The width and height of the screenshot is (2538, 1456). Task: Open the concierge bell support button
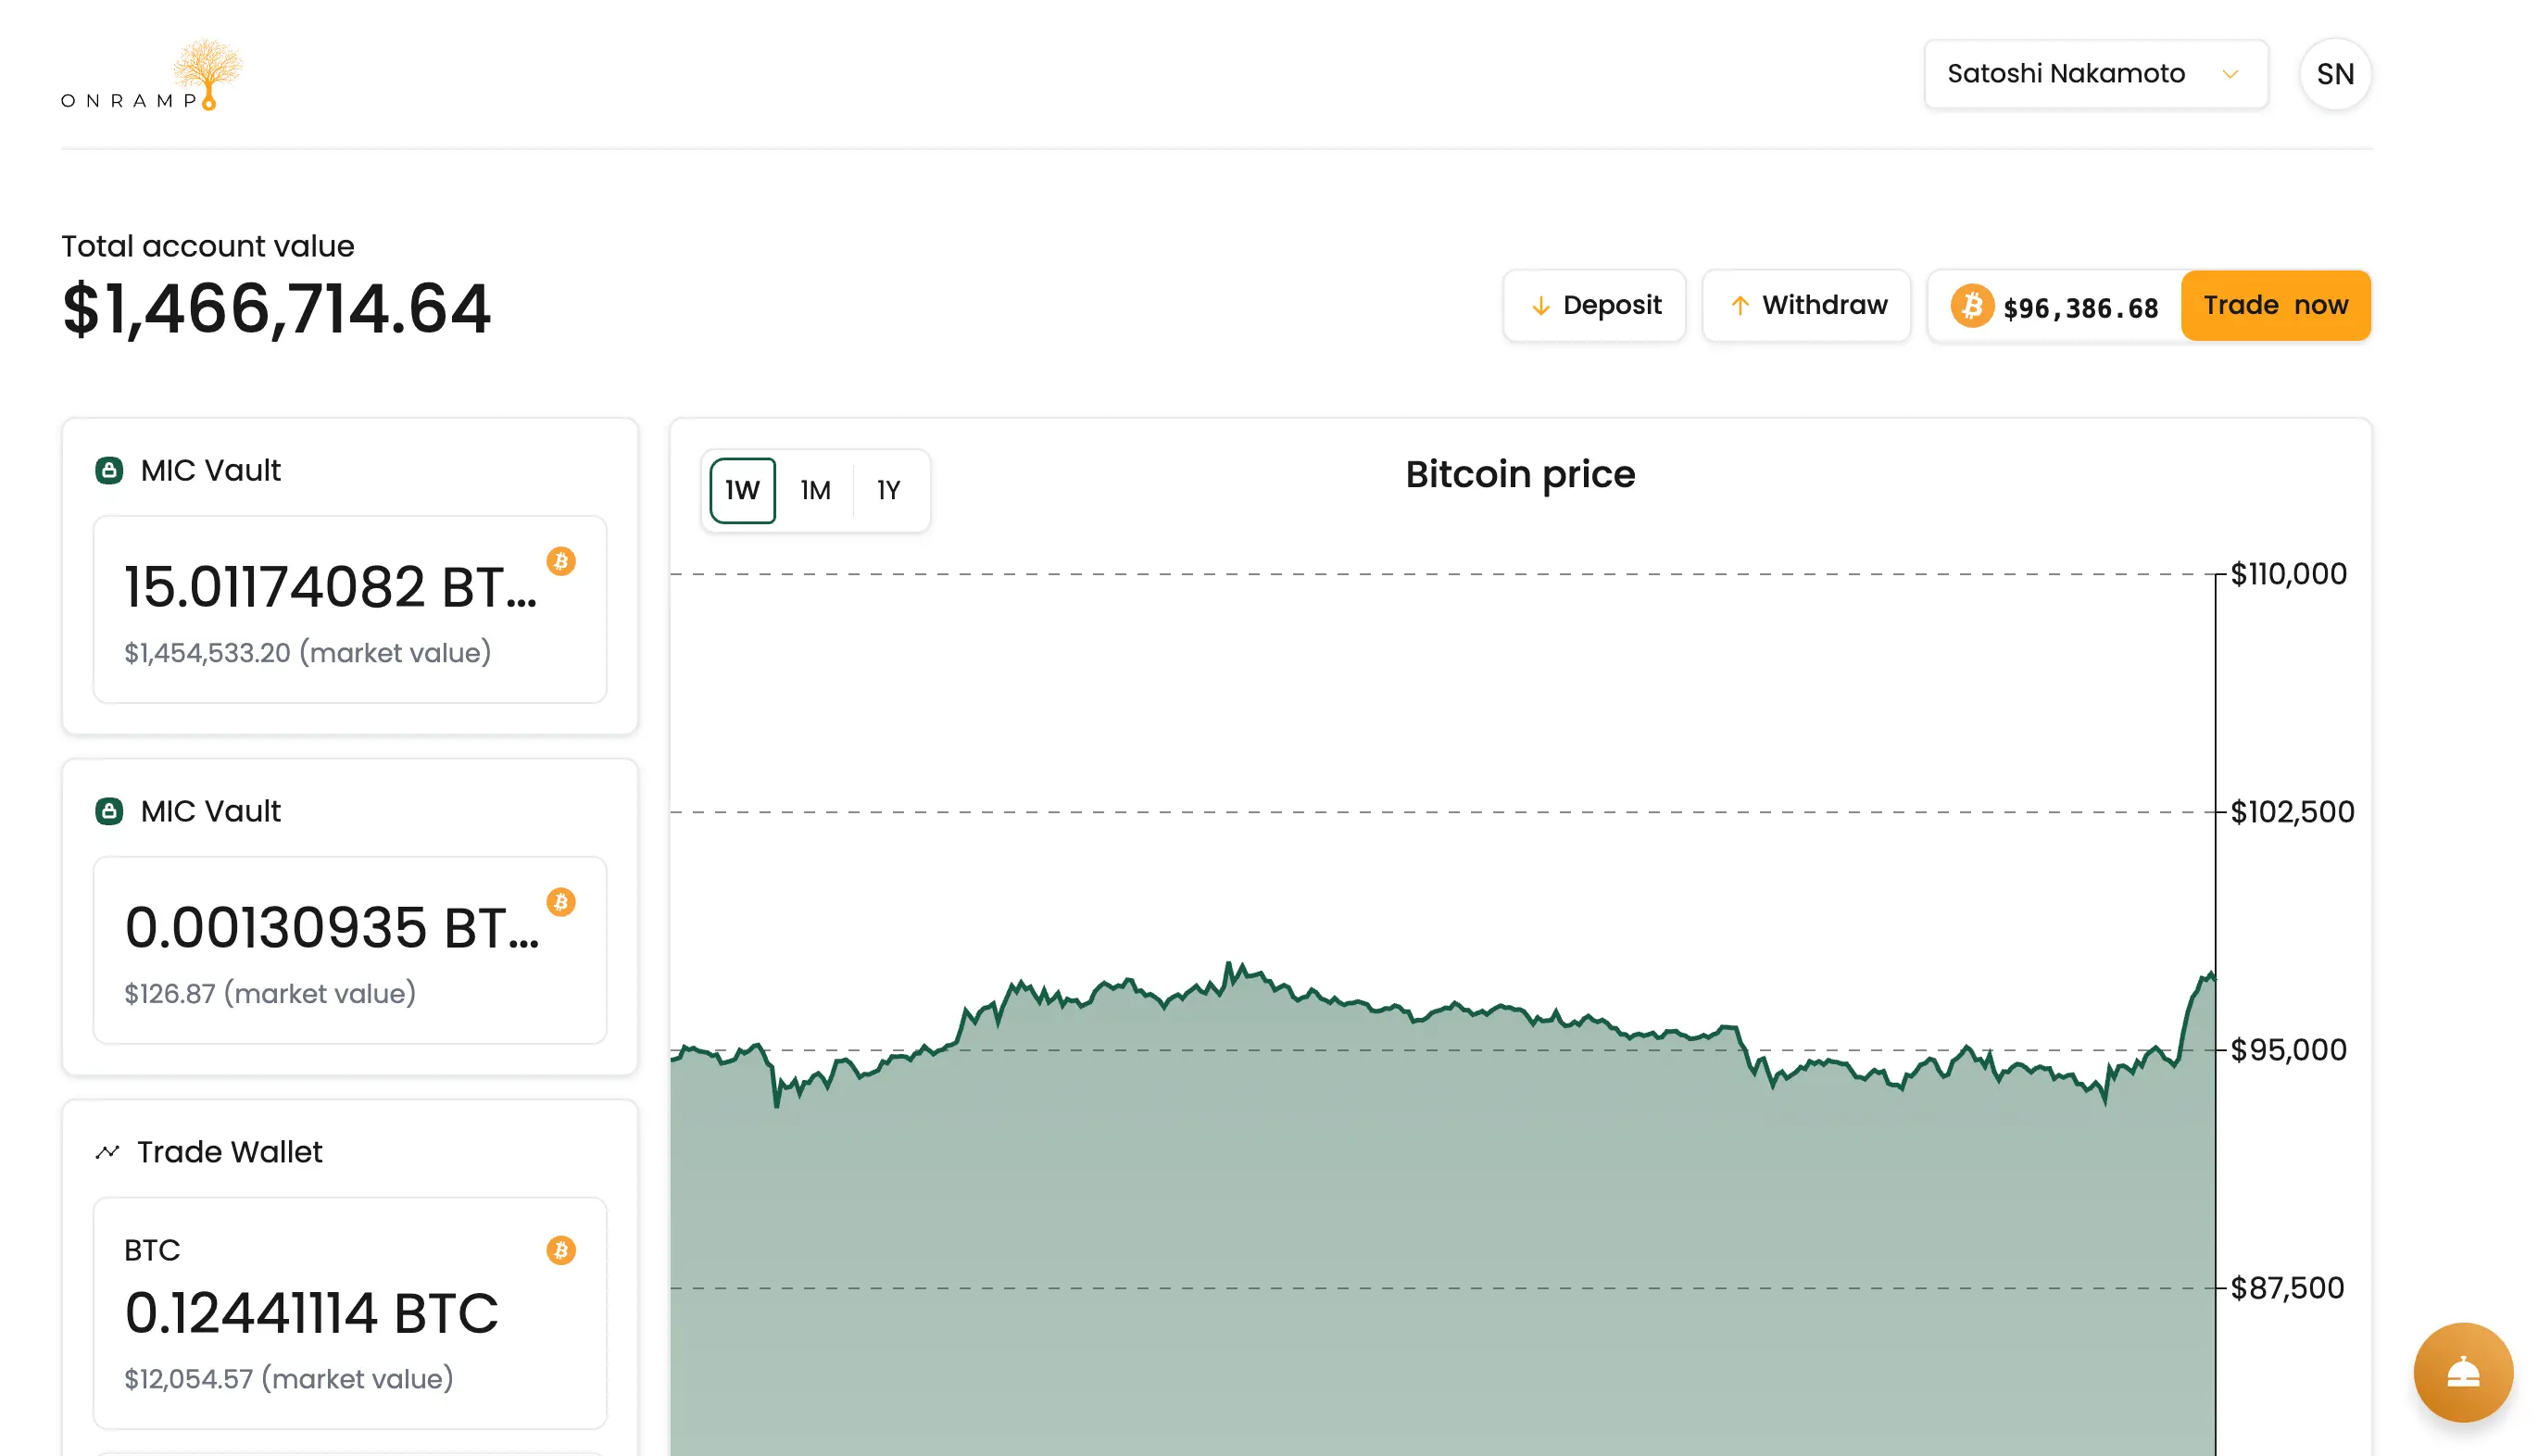[2462, 1372]
